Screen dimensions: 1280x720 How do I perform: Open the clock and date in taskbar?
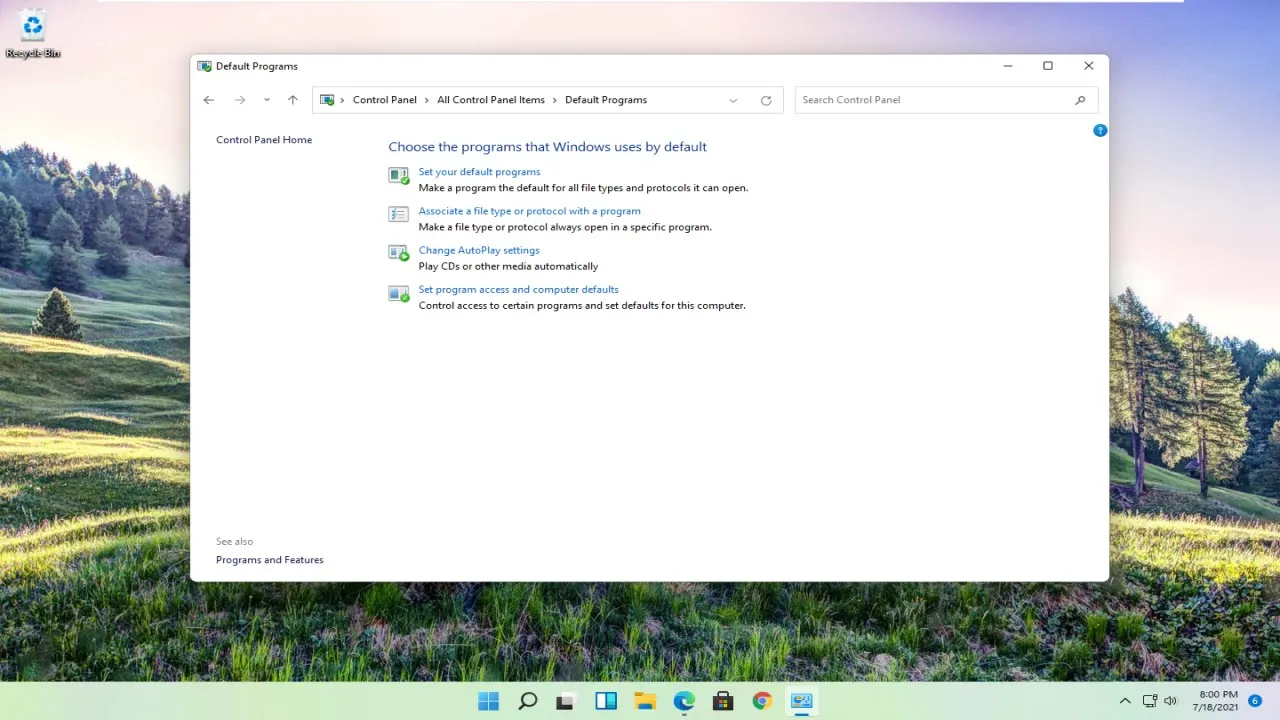pyautogui.click(x=1217, y=701)
